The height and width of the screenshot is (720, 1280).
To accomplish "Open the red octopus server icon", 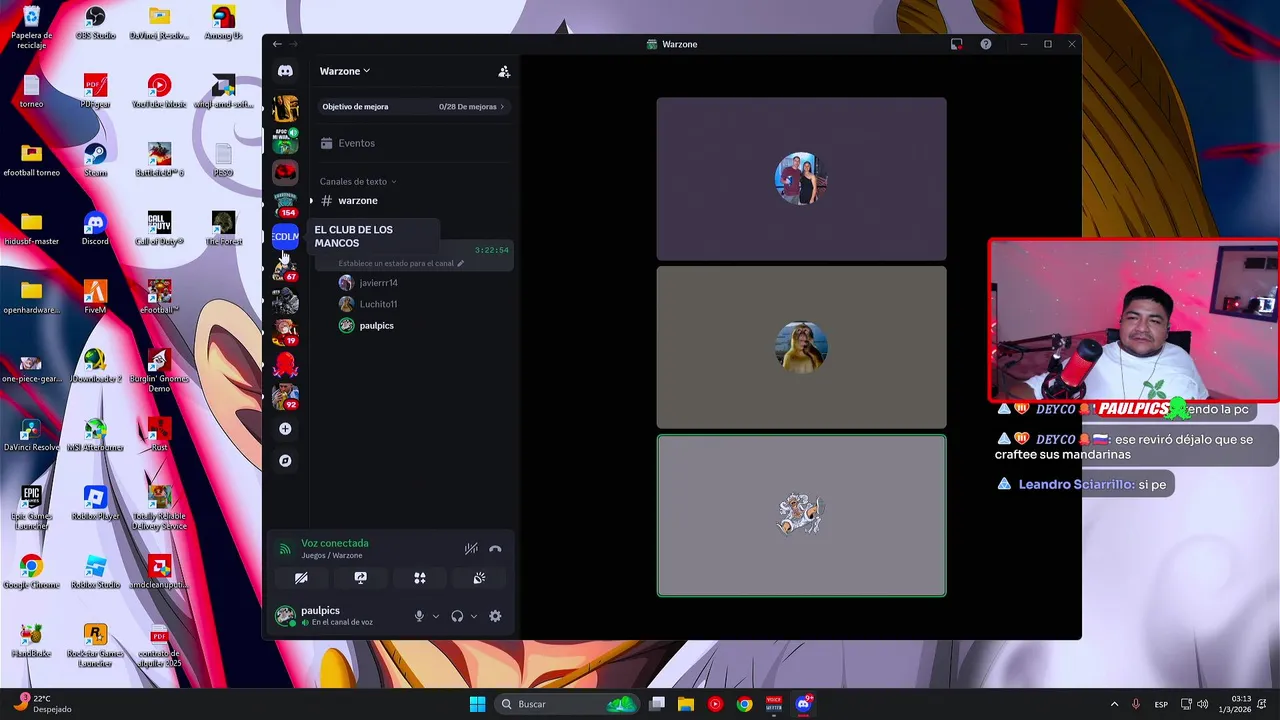I will click(x=285, y=364).
